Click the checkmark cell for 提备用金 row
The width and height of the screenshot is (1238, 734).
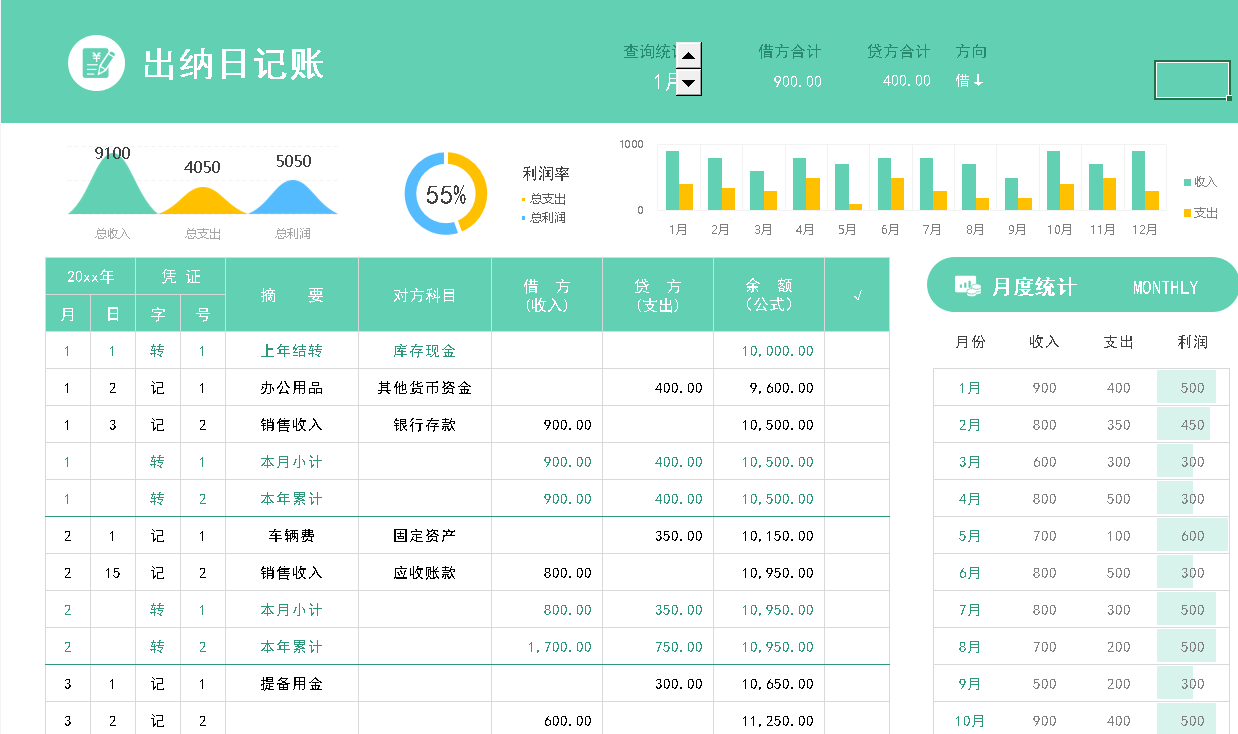[x=856, y=684]
